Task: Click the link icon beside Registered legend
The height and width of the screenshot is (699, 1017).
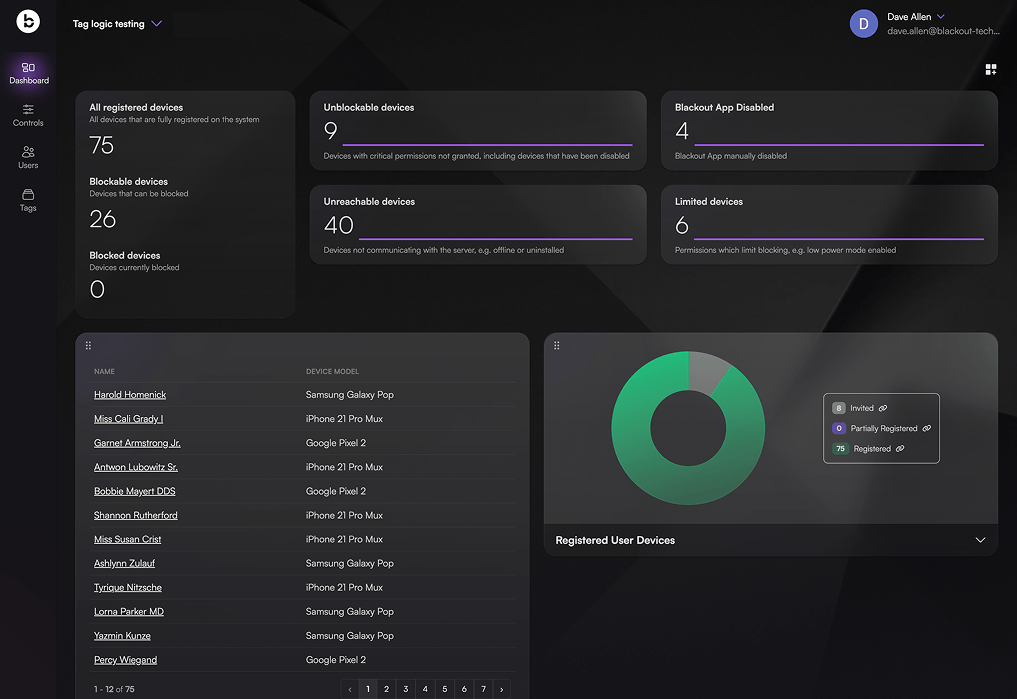Action: click(900, 448)
